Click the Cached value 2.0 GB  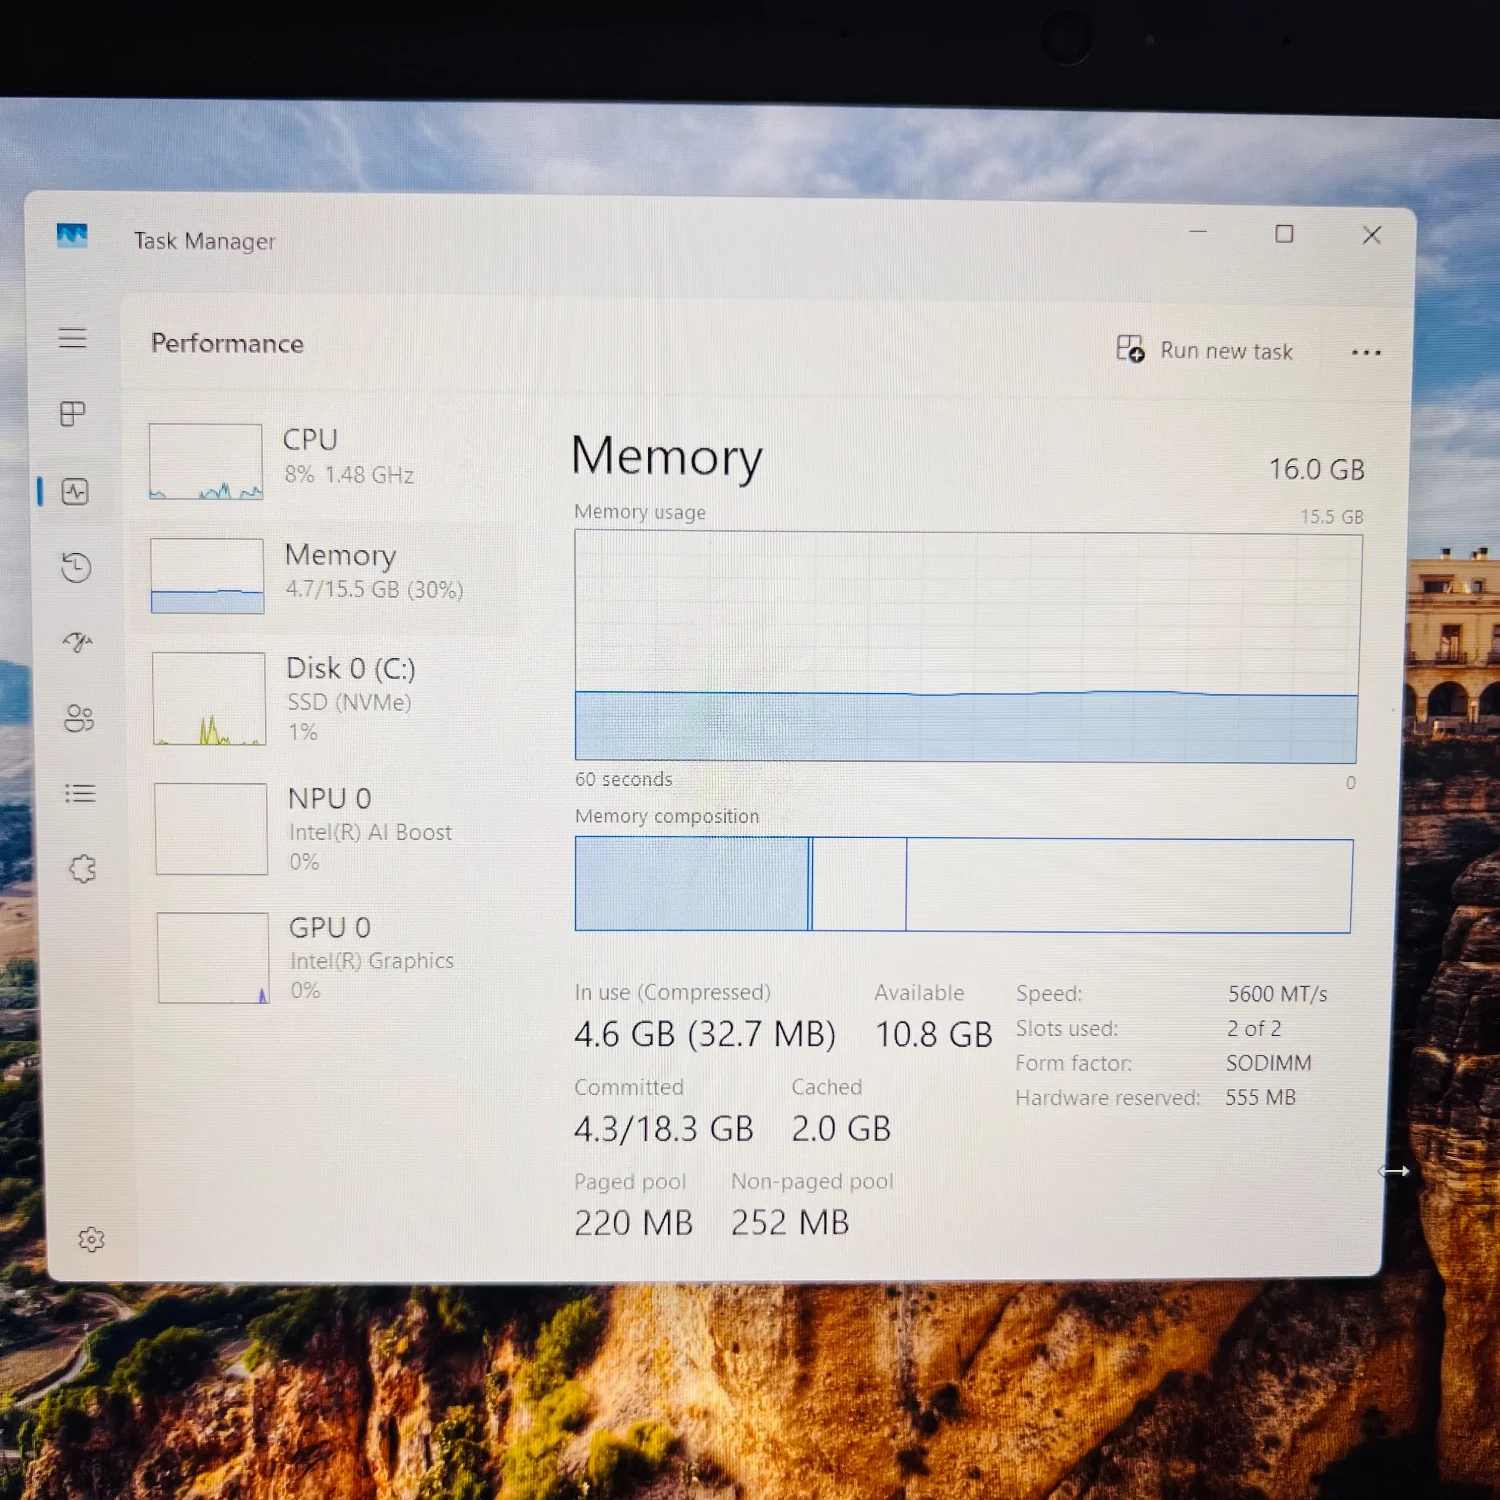[841, 1129]
